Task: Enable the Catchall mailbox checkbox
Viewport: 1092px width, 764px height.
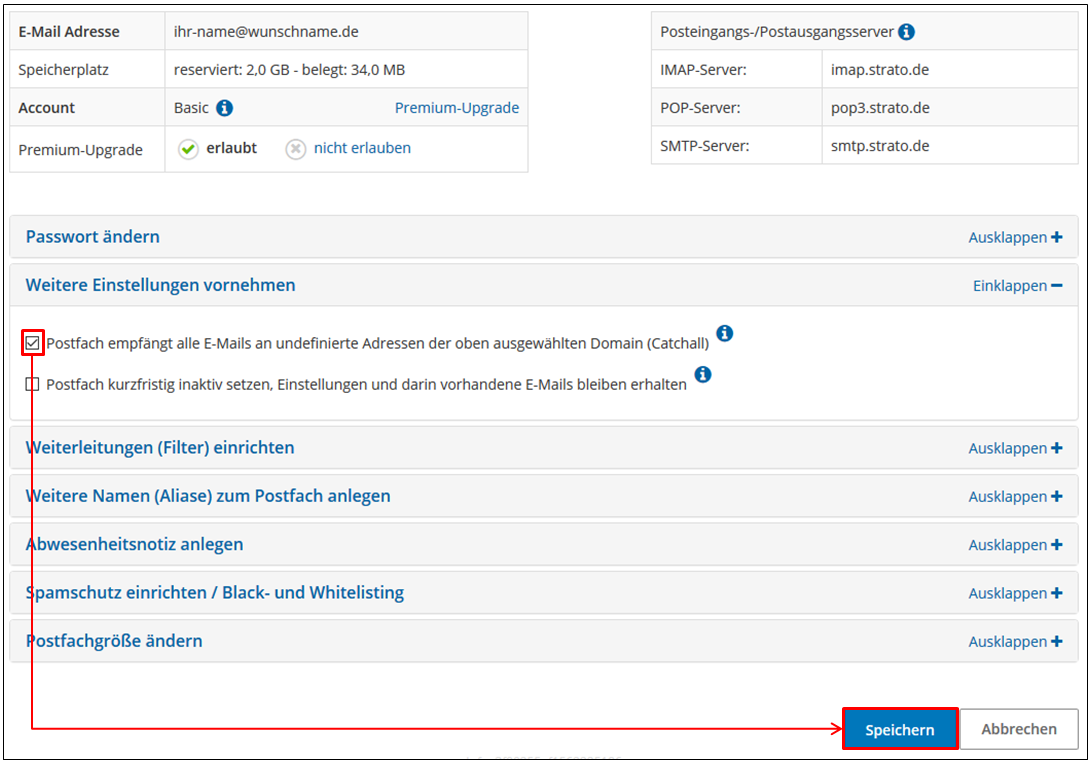Action: (x=32, y=341)
